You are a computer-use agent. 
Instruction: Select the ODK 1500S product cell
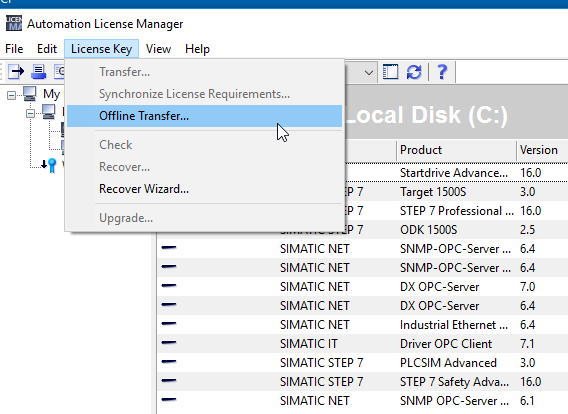(x=429, y=230)
